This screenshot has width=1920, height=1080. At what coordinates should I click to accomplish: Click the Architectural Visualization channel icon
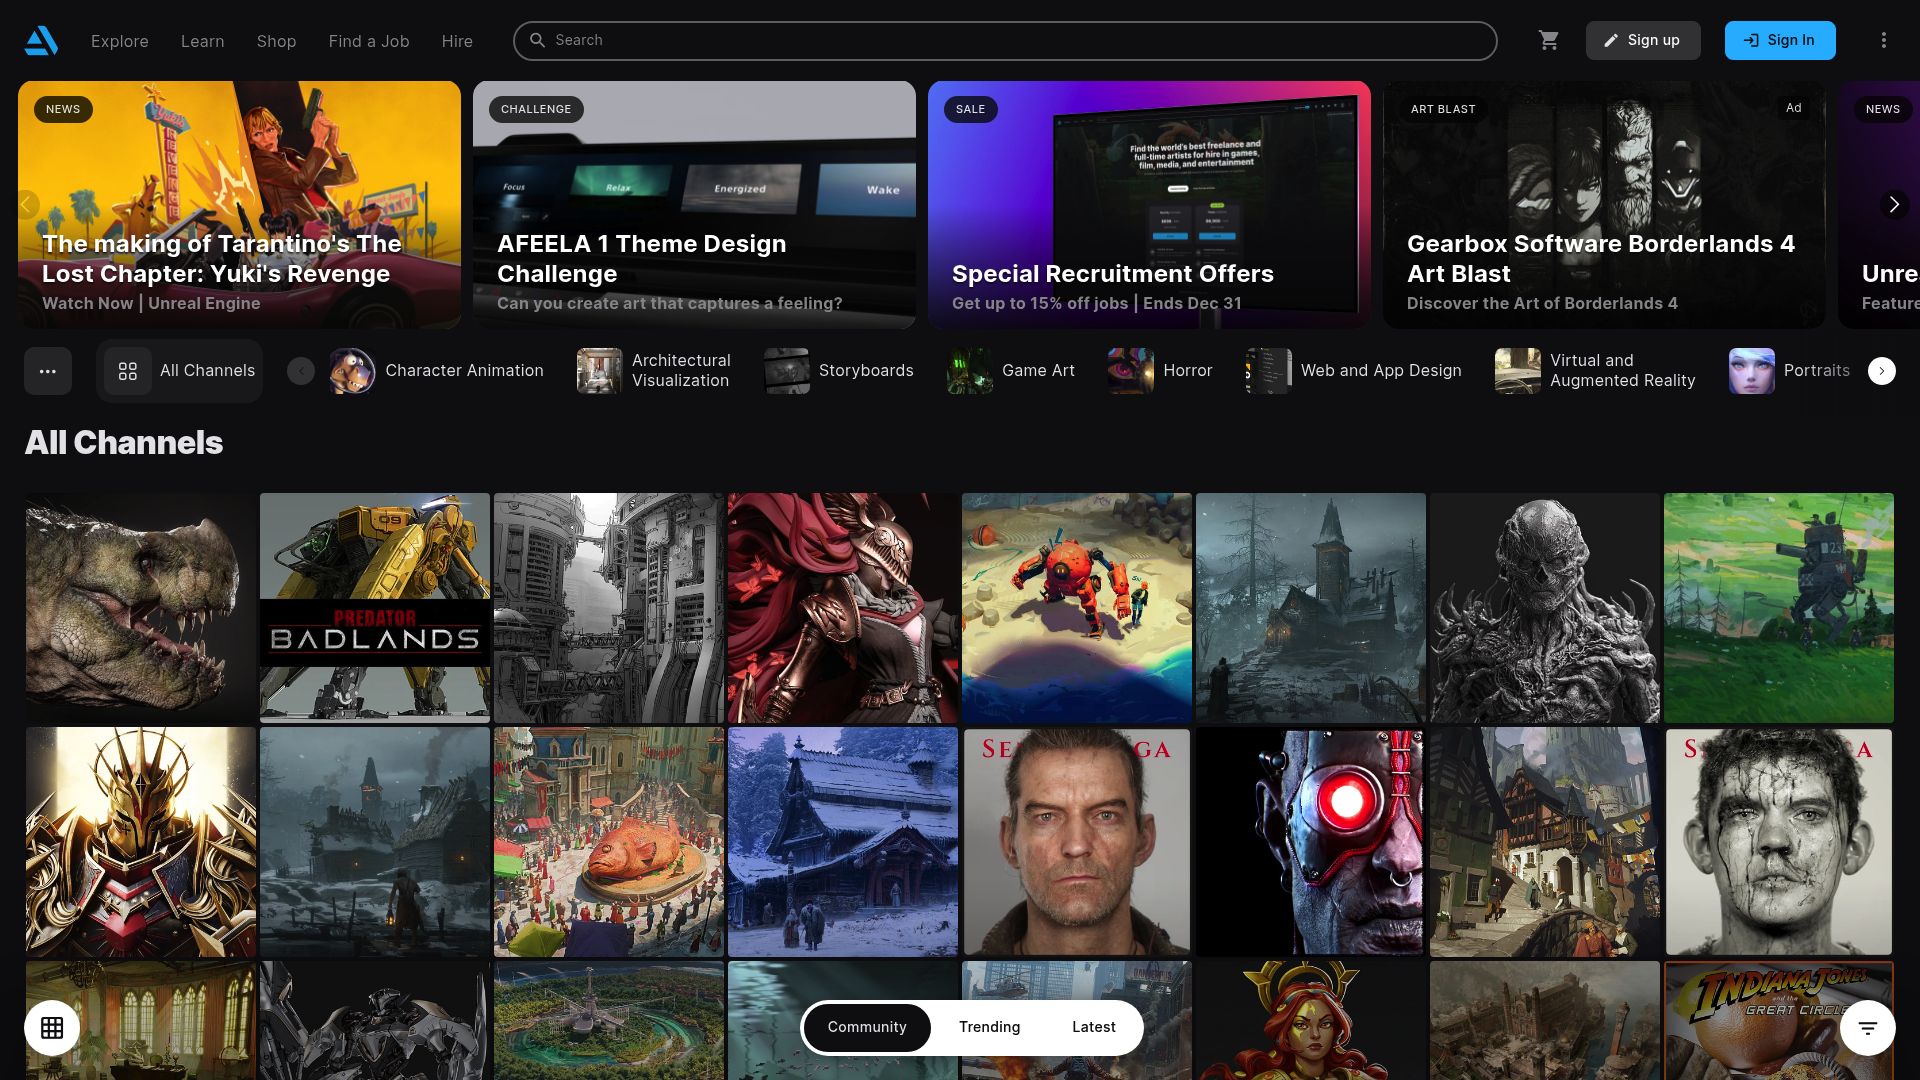pyautogui.click(x=599, y=371)
